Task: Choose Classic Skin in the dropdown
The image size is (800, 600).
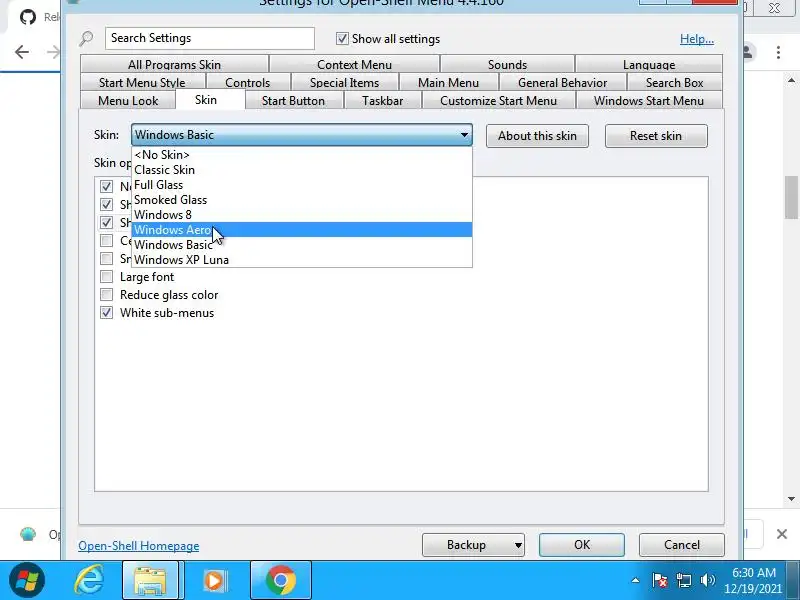Action: (302, 170)
